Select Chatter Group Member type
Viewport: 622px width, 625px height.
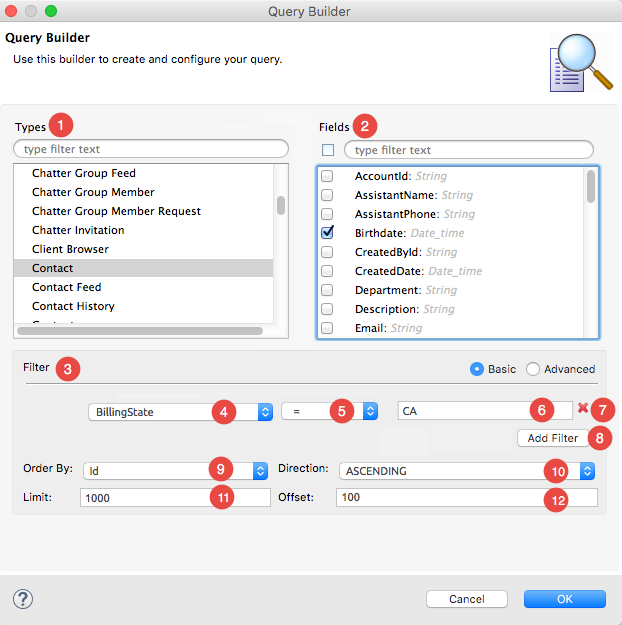coord(93,192)
